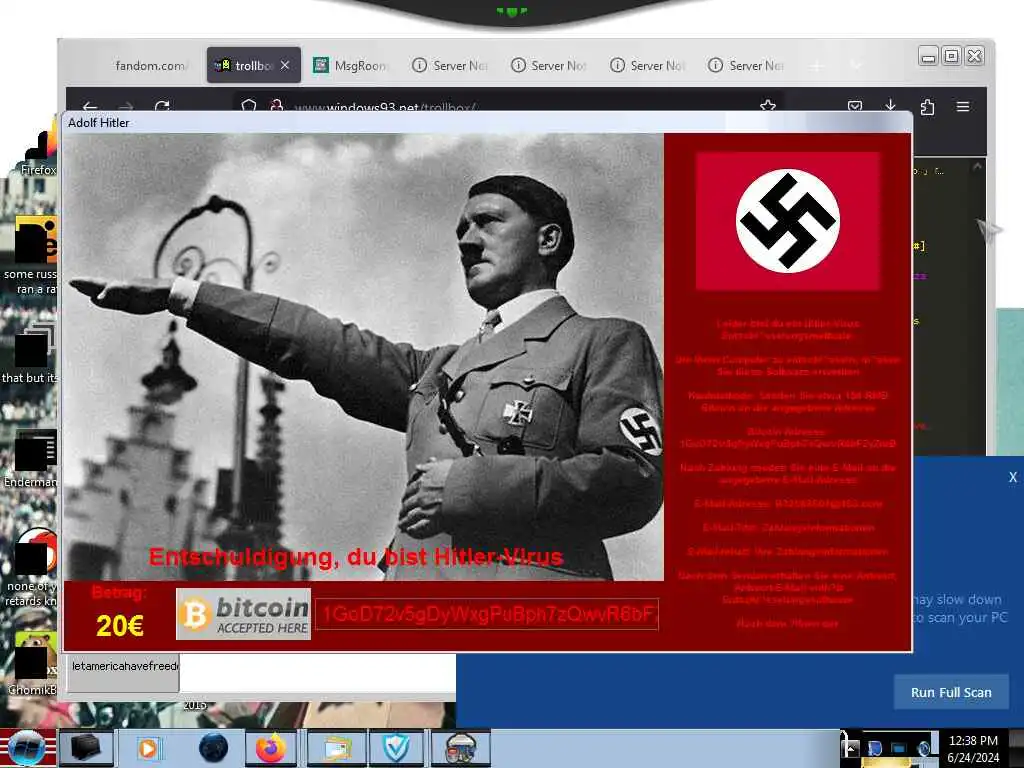The height and width of the screenshot is (768, 1024).
Task: Go back in the Firefox browser
Action: [90, 106]
